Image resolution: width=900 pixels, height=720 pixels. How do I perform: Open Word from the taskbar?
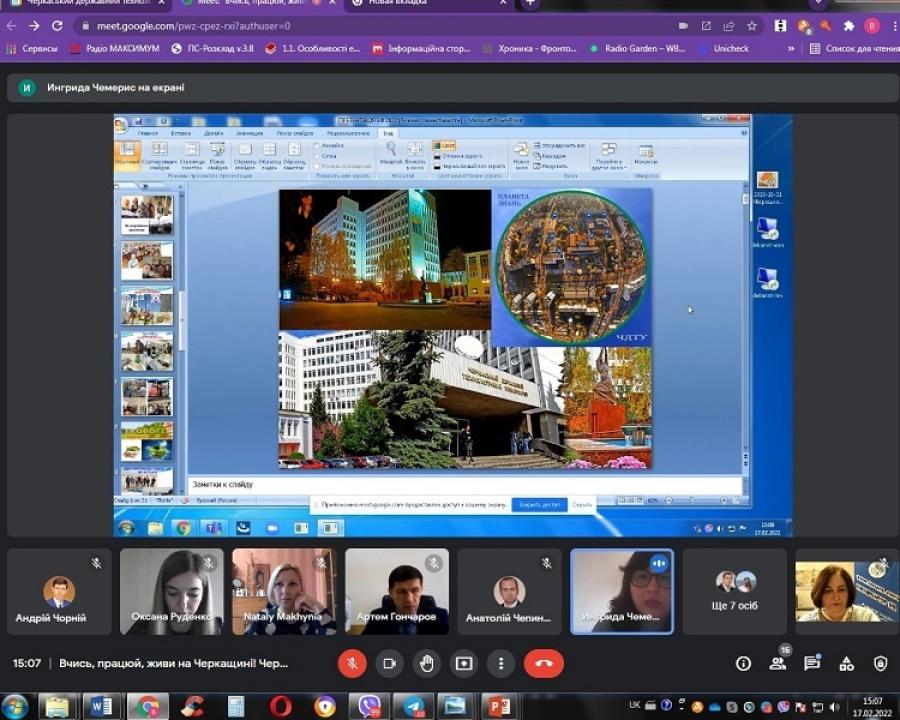[x=102, y=707]
